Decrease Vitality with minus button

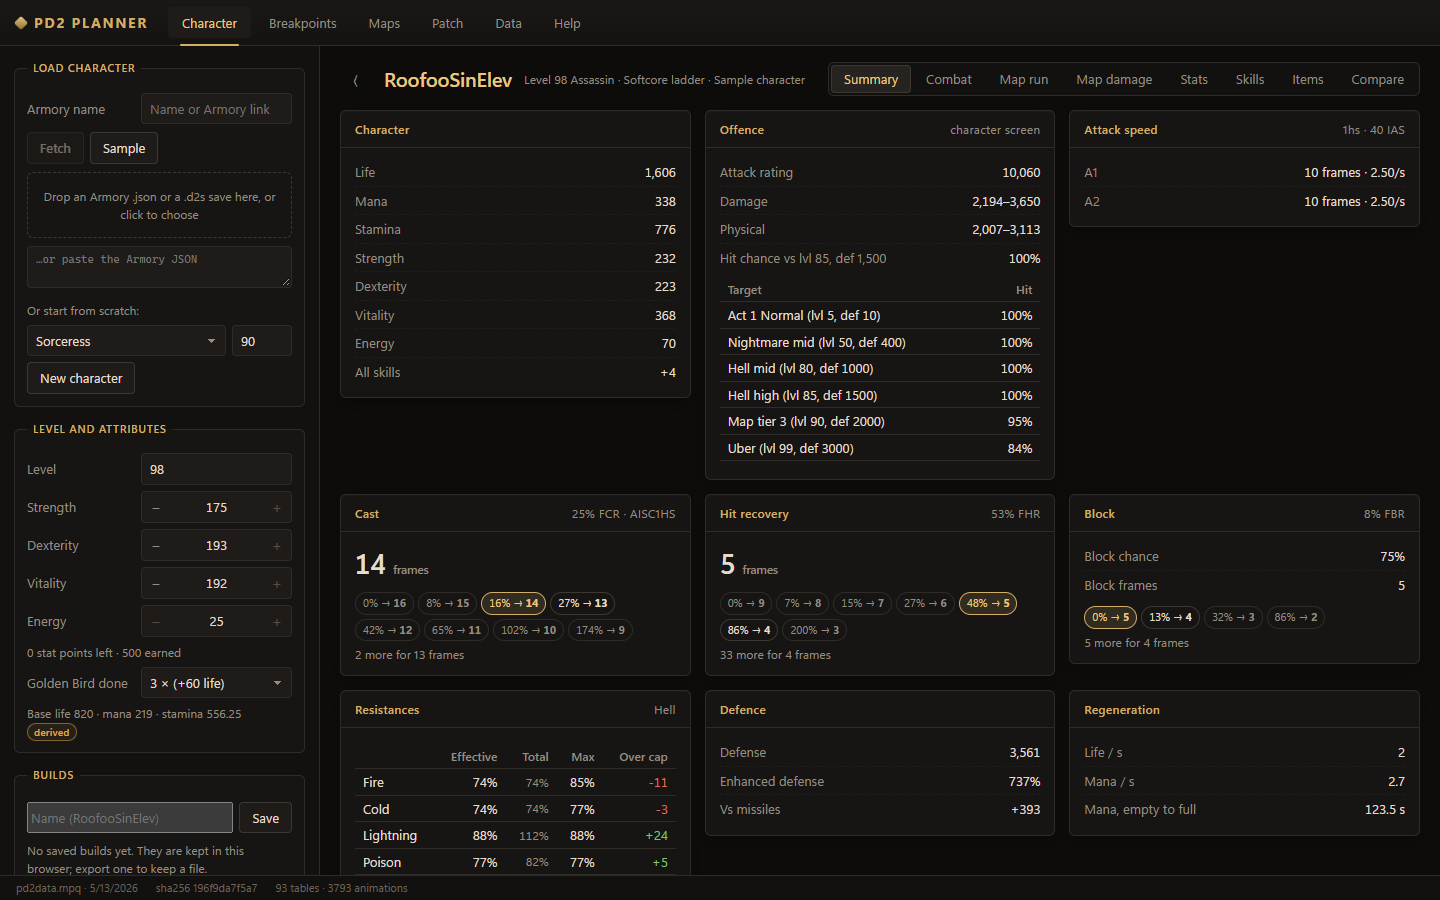coord(156,584)
